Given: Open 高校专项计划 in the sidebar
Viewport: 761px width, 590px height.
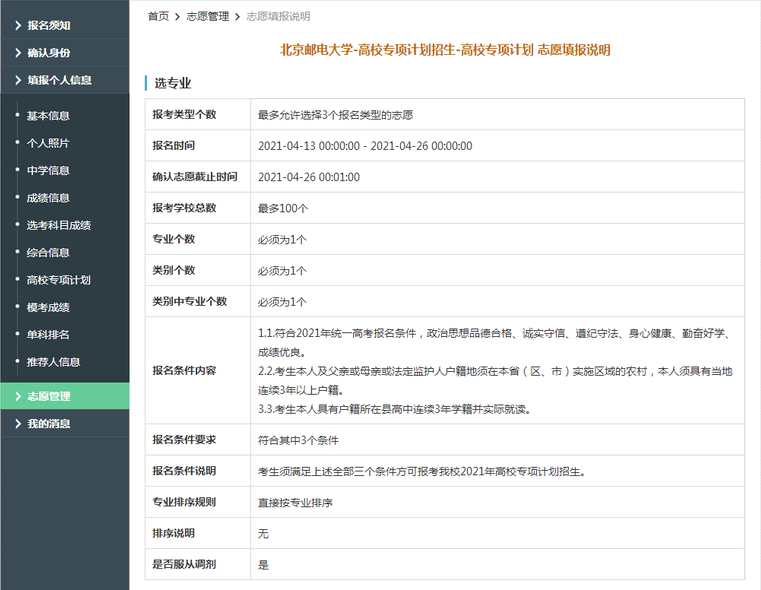Looking at the screenshot, I should 58,280.
